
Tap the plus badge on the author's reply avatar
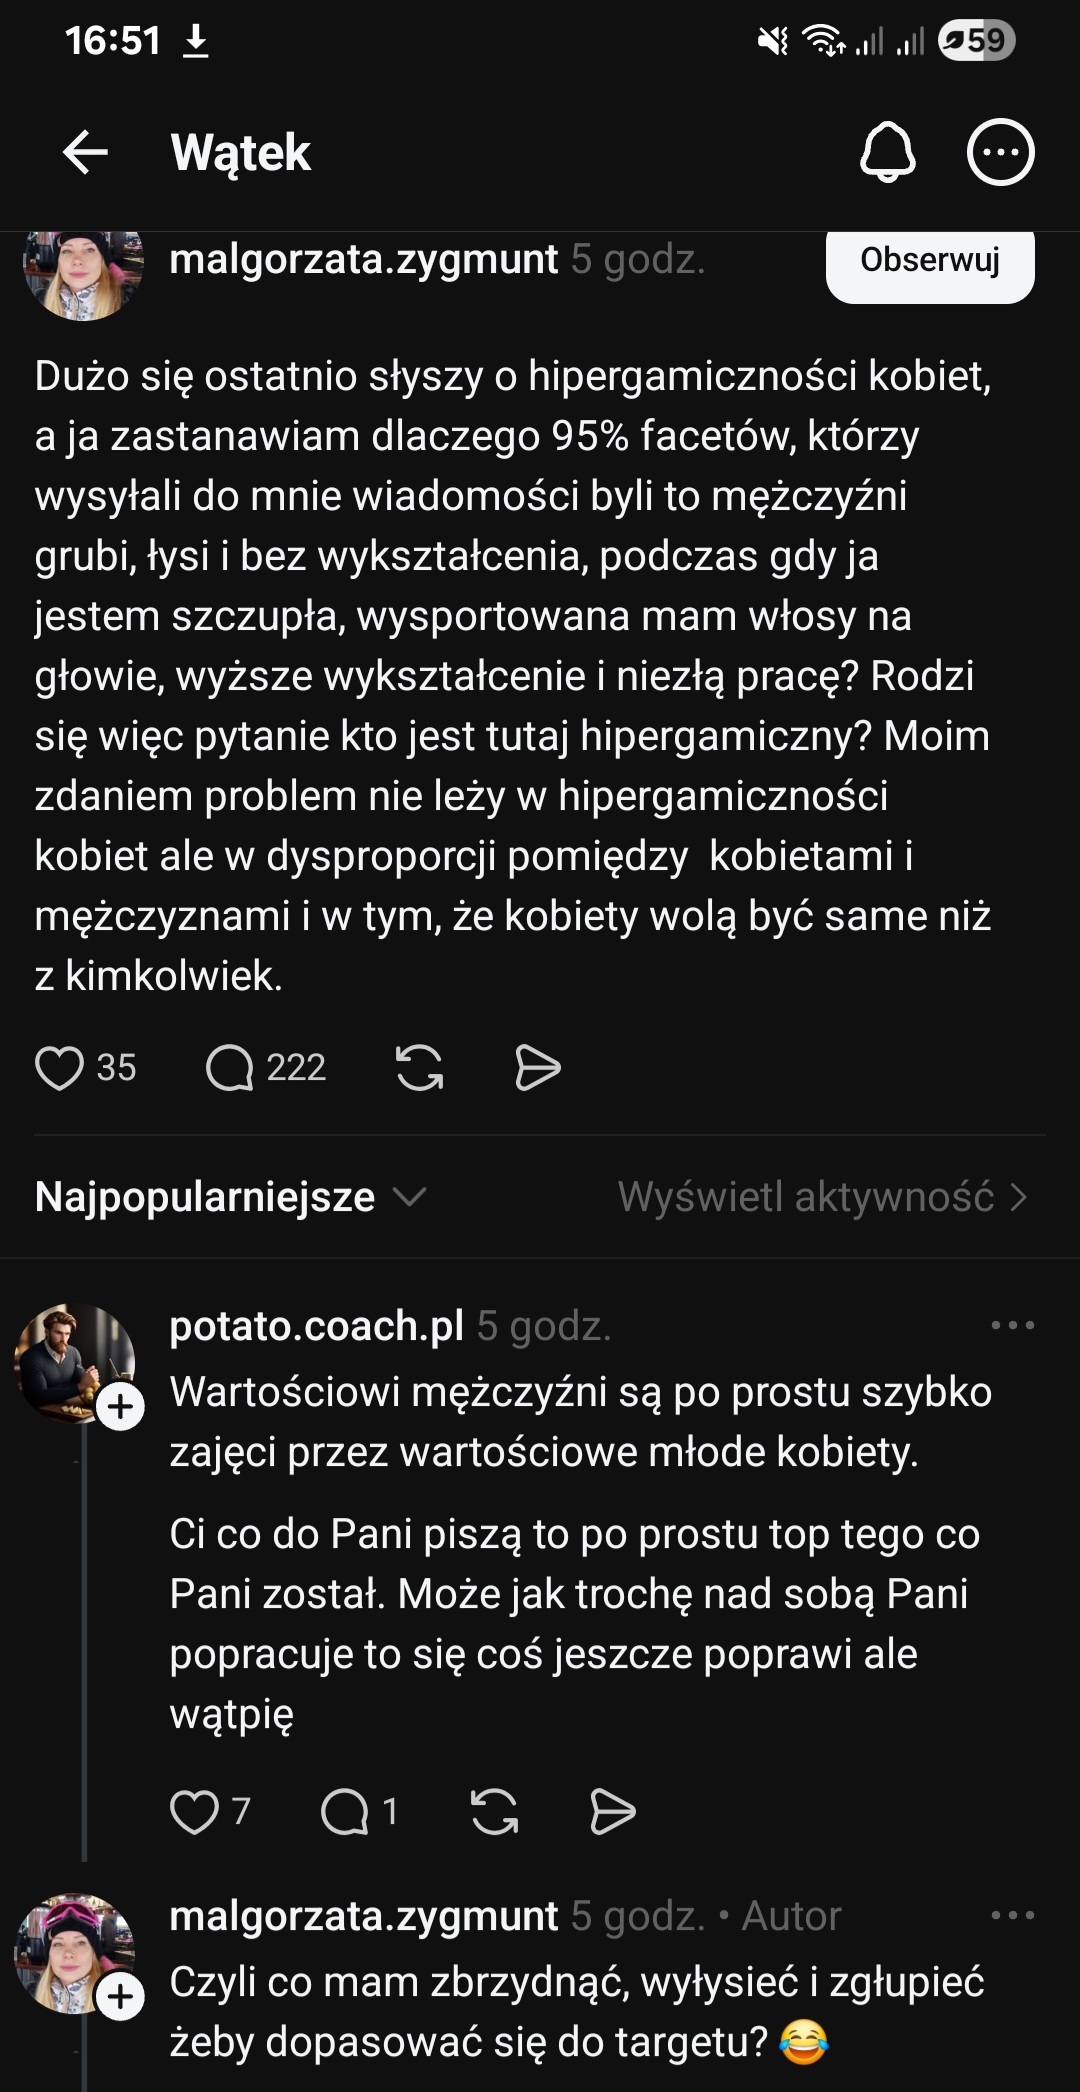tap(121, 1997)
